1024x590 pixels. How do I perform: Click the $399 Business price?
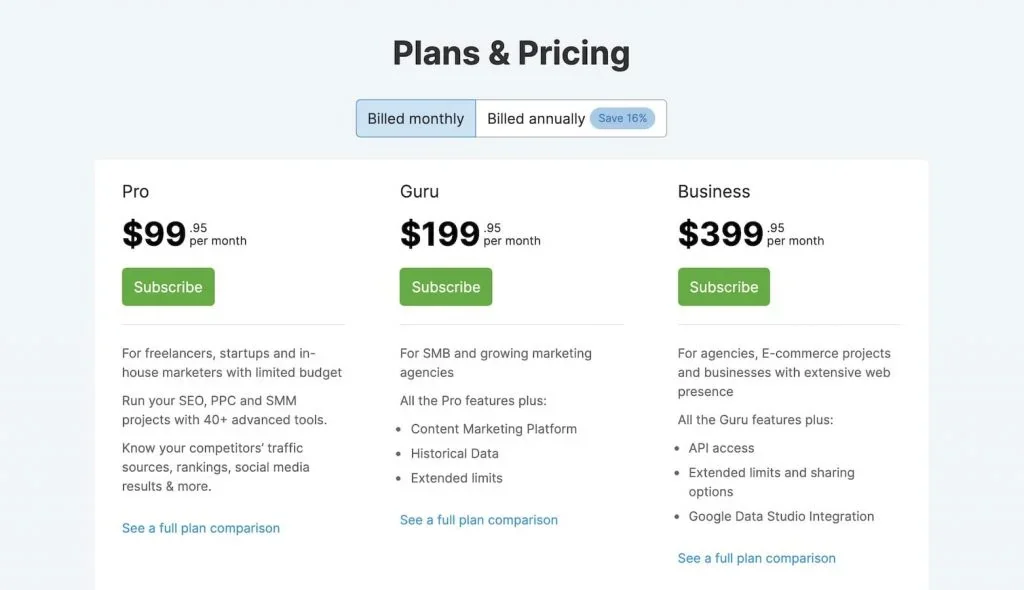tap(720, 234)
